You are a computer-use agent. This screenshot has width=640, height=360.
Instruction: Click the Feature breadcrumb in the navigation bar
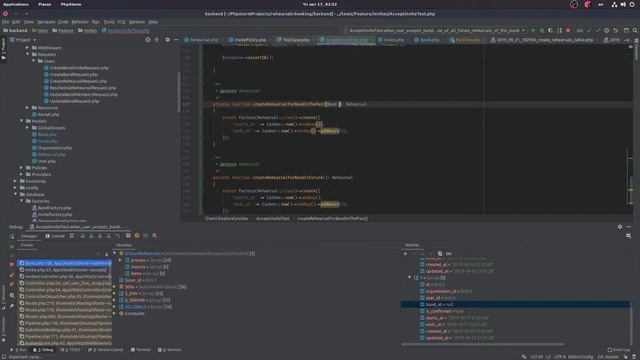[x=62, y=30]
